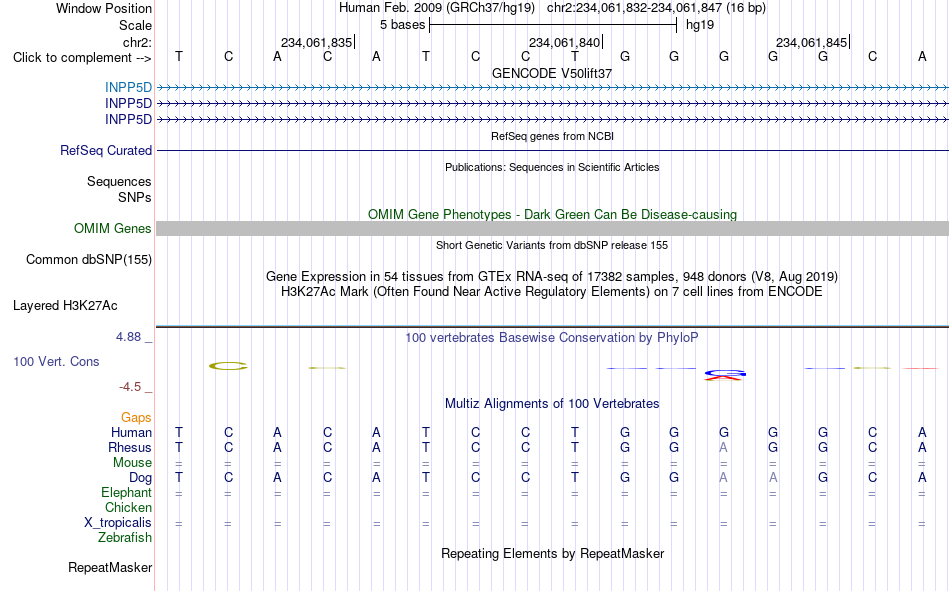Open the GTEx Gene Expression track title

point(552,276)
